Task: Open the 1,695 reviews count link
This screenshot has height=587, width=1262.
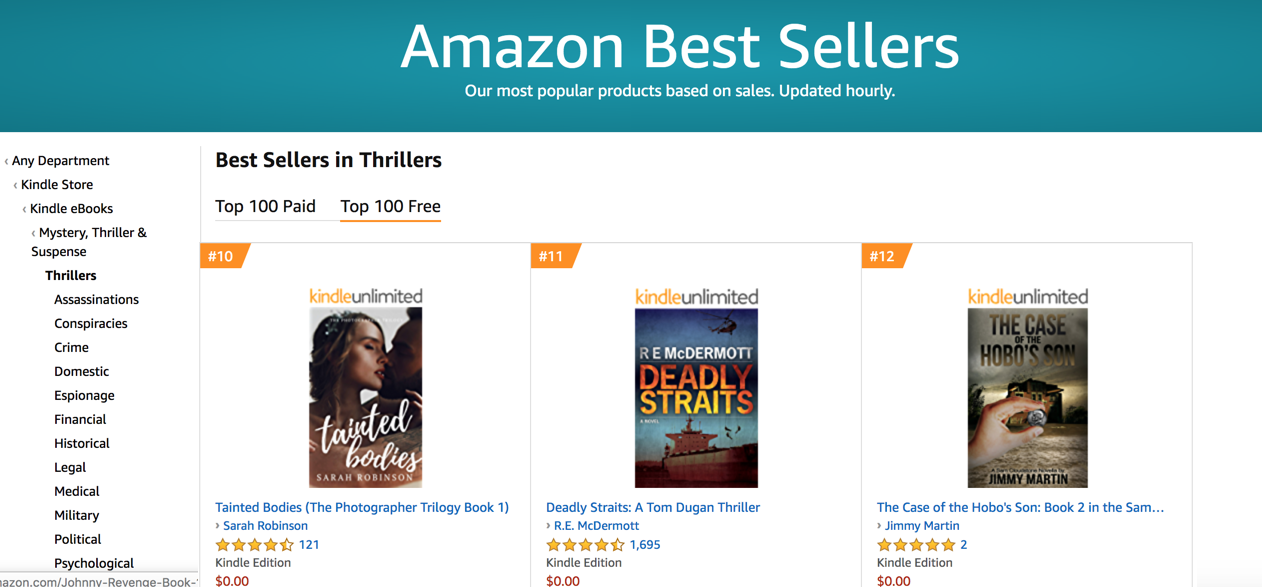Action: click(x=645, y=545)
